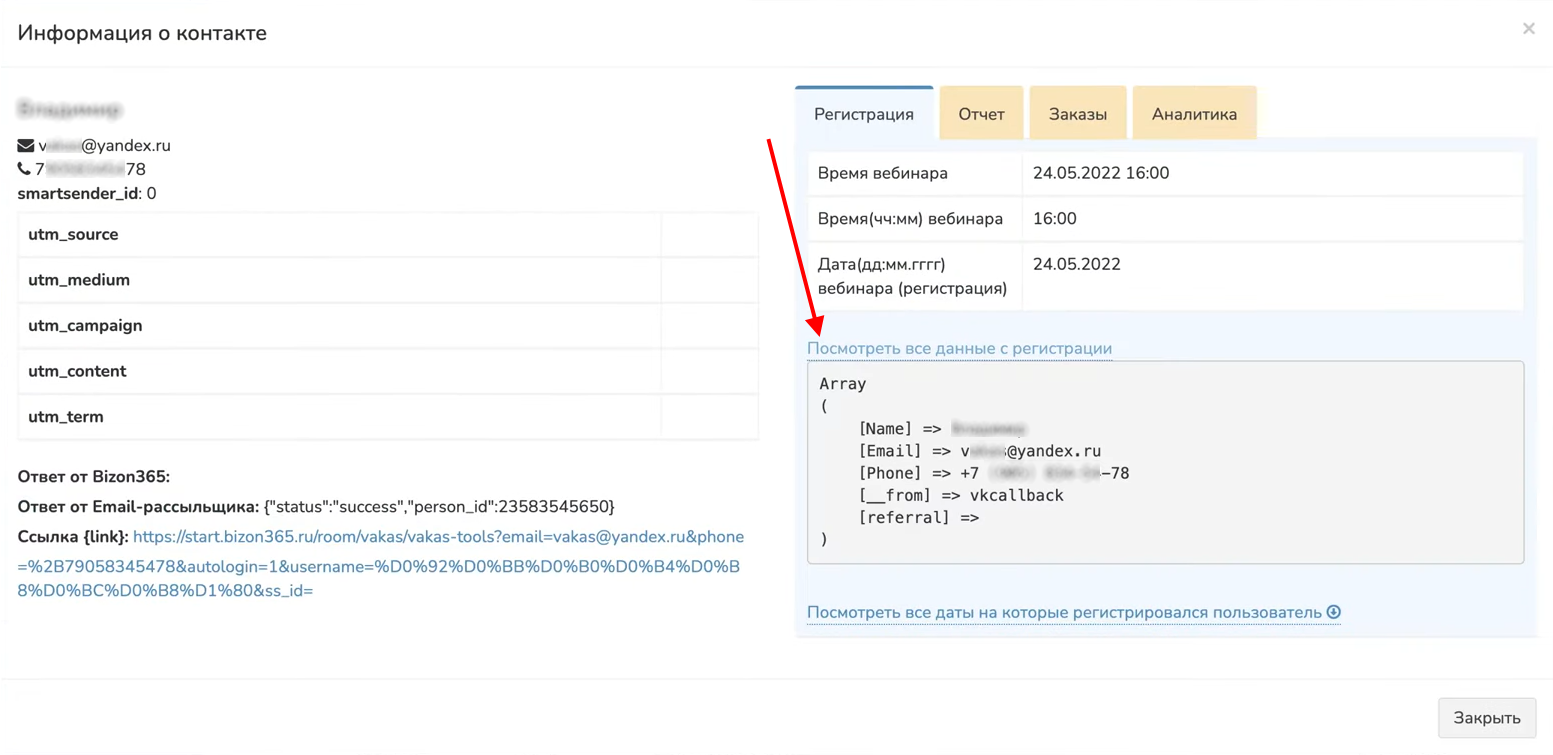Click the envelope icon beside the email address
Image resolution: width=1553 pixels, height=755 pixels.
26,146
